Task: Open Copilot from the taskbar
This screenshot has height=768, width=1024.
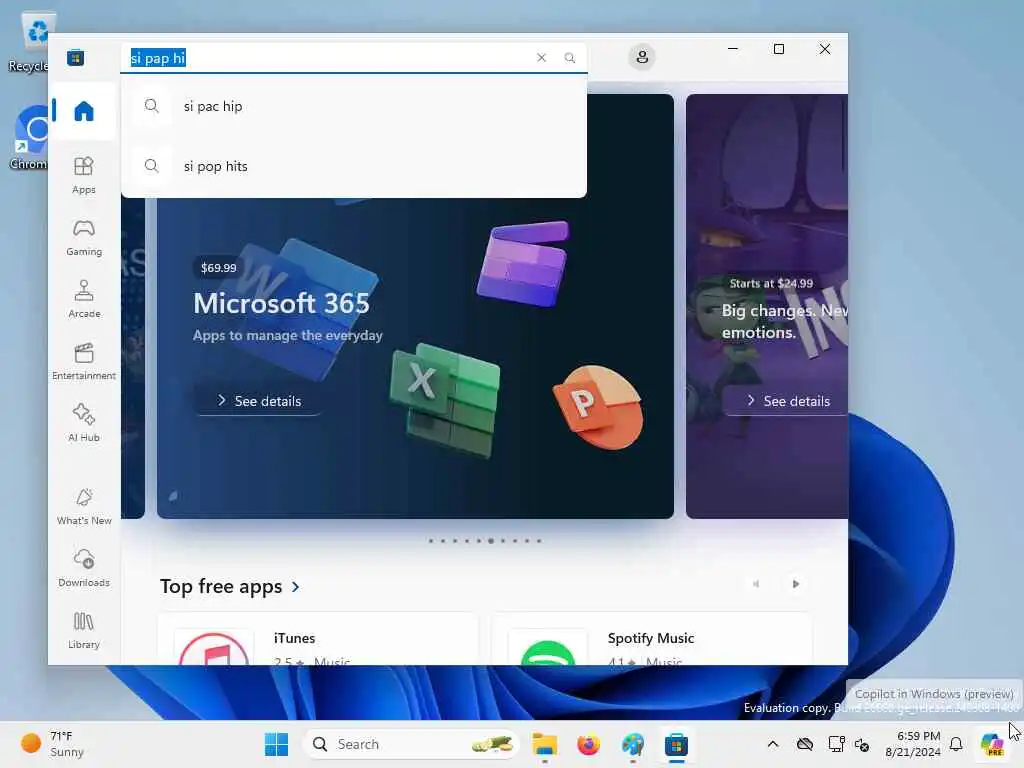Action: (992, 744)
